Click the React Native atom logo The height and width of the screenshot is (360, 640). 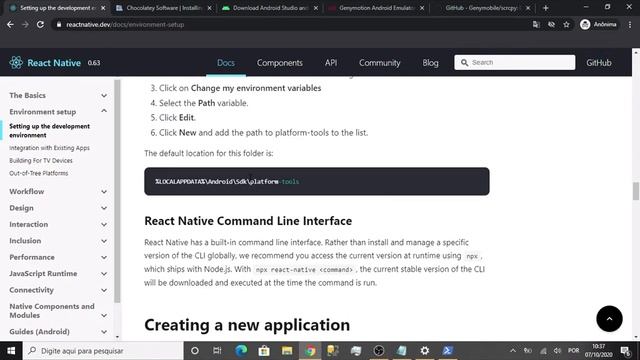pyautogui.click(x=16, y=62)
